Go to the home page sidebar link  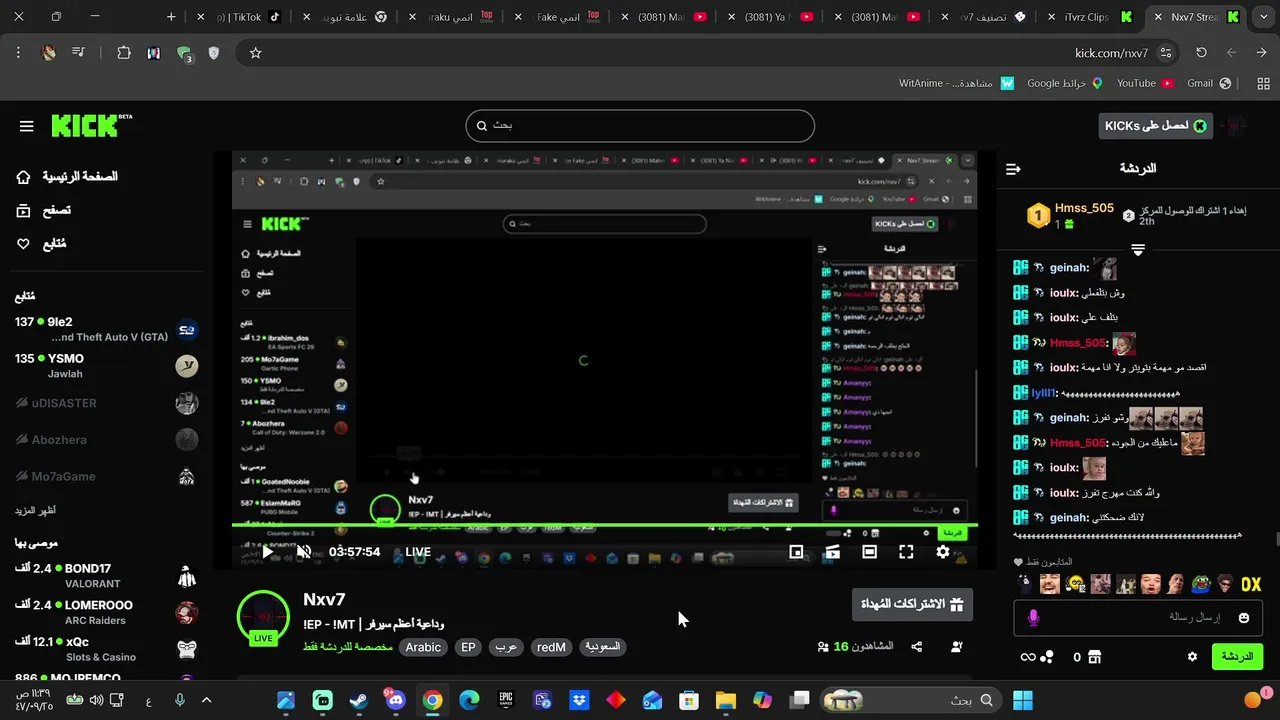(x=66, y=177)
